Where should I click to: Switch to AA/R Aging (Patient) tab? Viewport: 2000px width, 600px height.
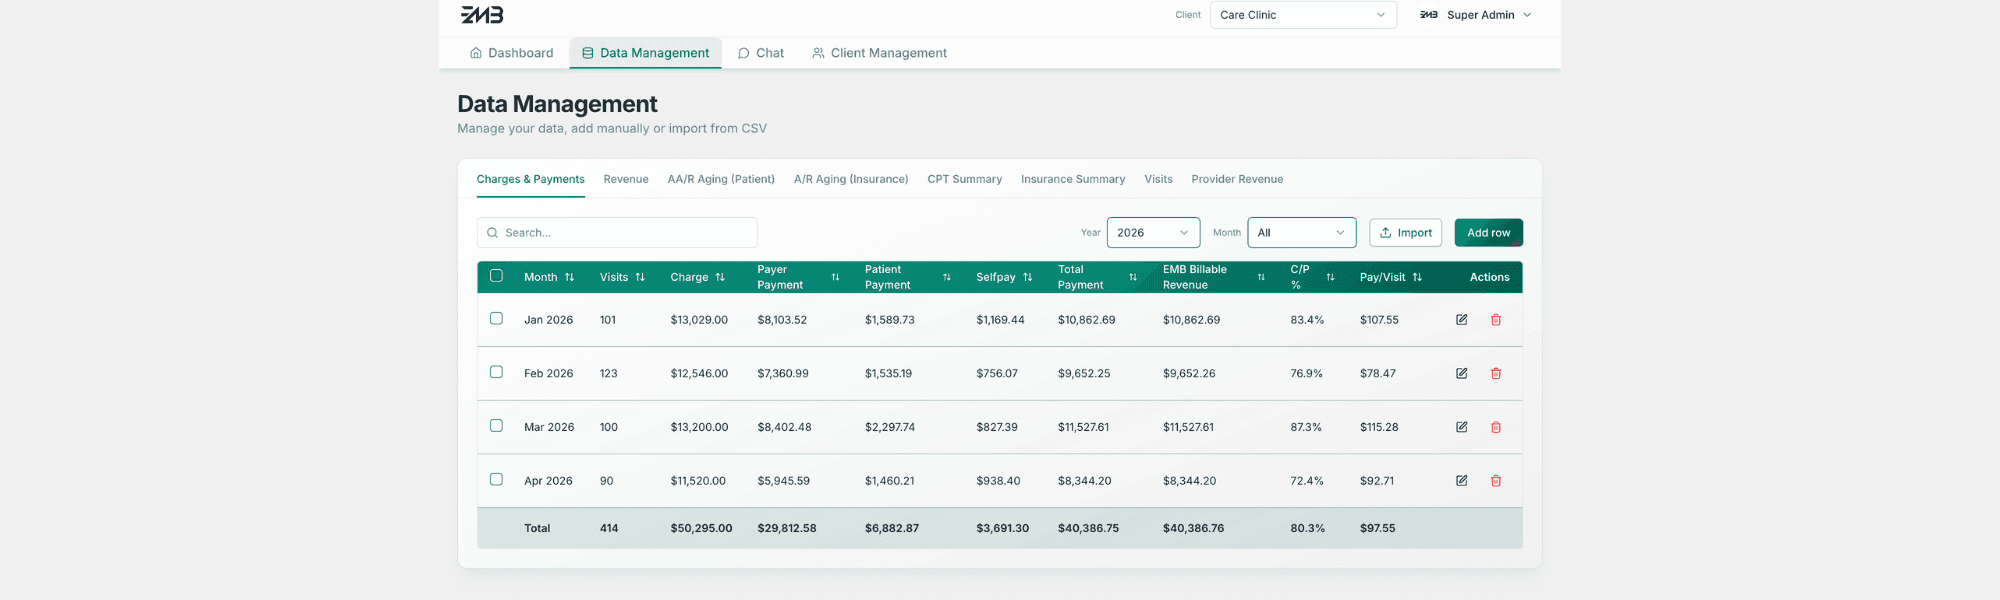coord(721,179)
